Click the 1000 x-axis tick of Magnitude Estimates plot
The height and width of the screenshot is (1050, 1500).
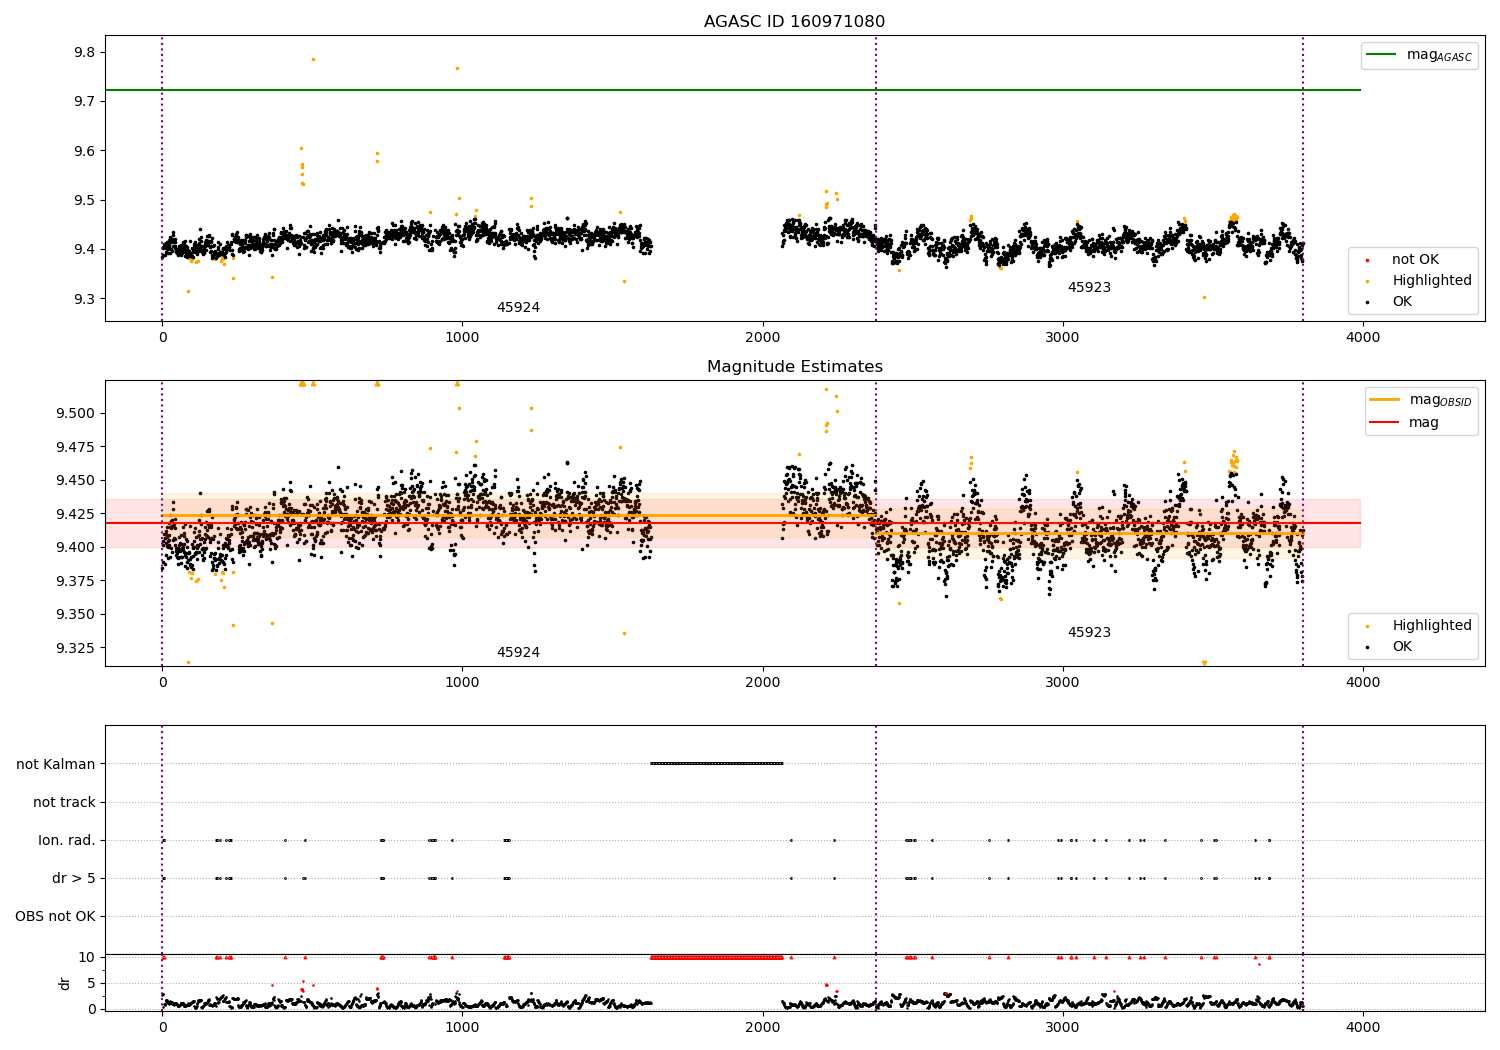click(x=462, y=682)
